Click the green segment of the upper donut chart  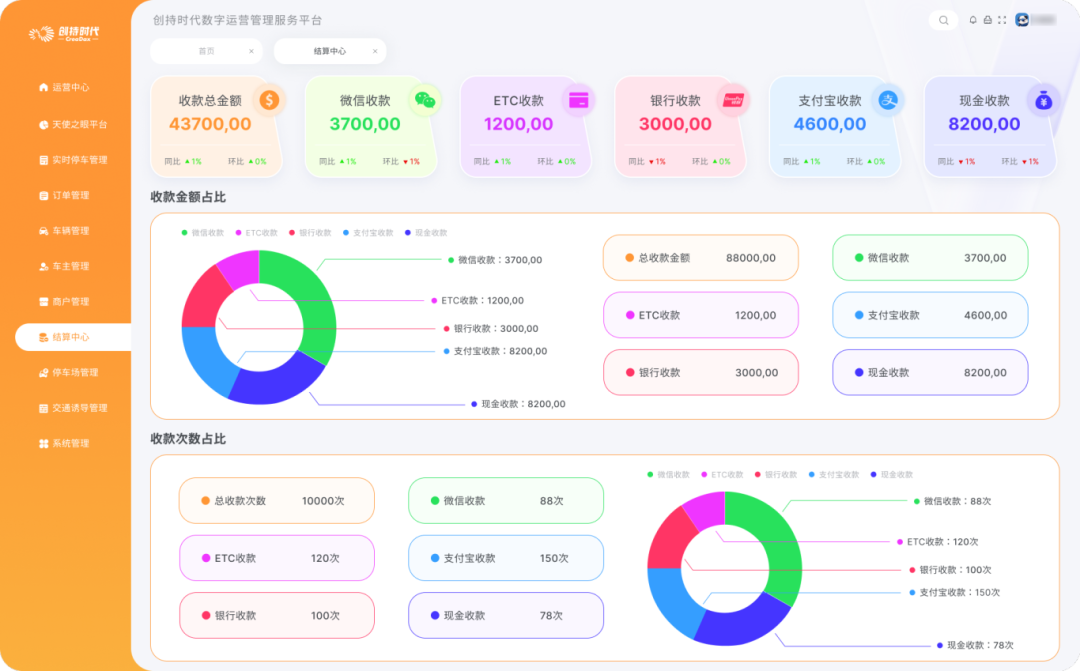pyautogui.click(x=312, y=300)
